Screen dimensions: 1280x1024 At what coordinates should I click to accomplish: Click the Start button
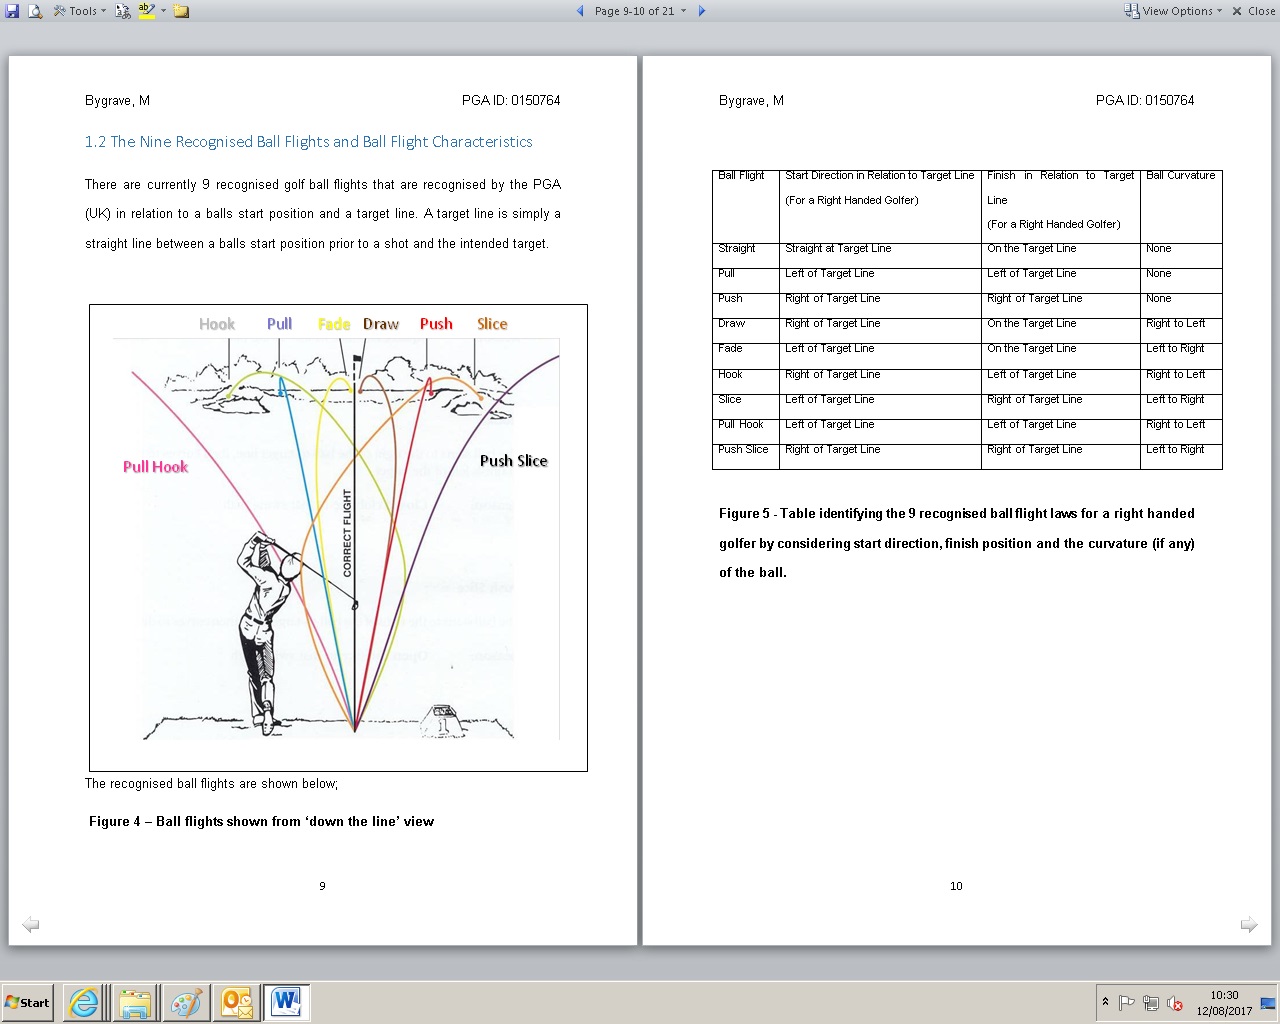25,1002
